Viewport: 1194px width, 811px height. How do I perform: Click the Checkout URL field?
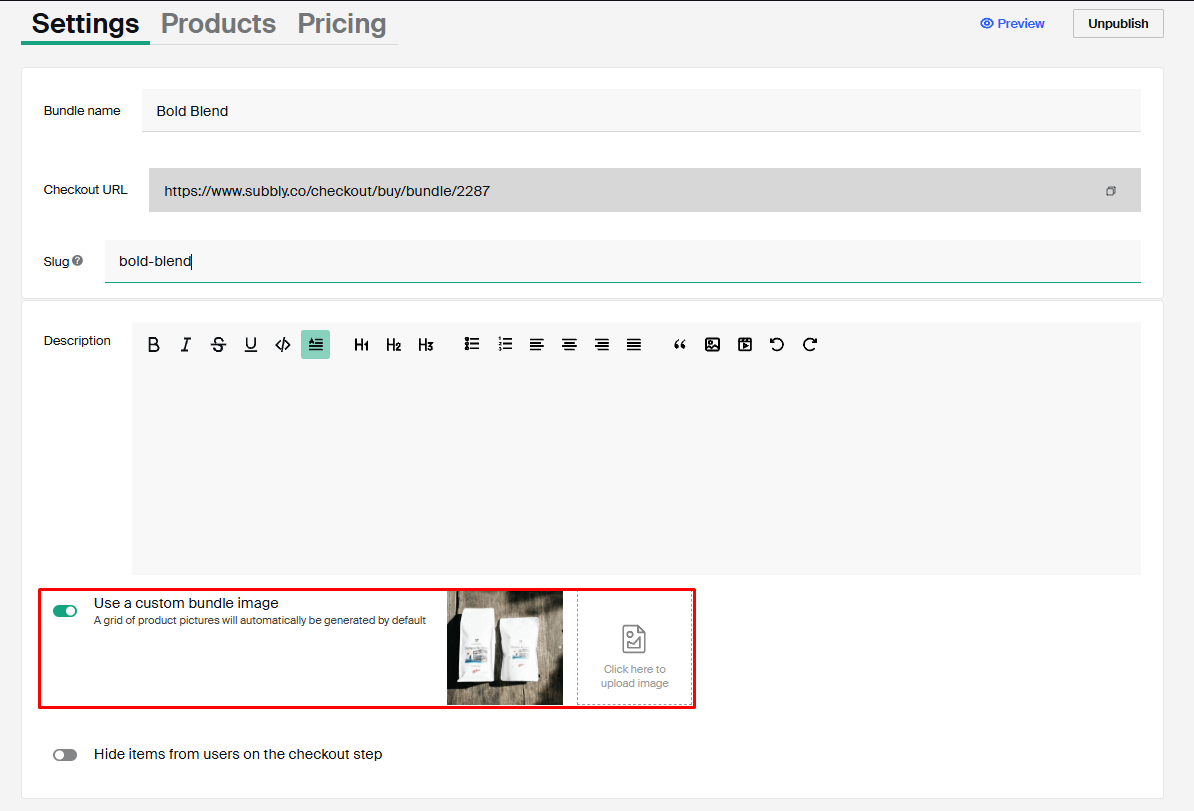coord(644,190)
